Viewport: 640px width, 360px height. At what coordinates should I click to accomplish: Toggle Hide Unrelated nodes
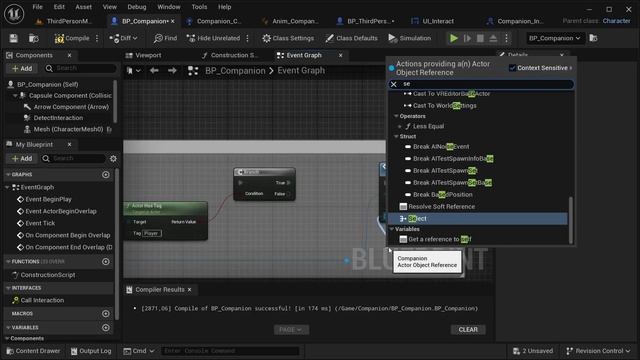(213, 38)
